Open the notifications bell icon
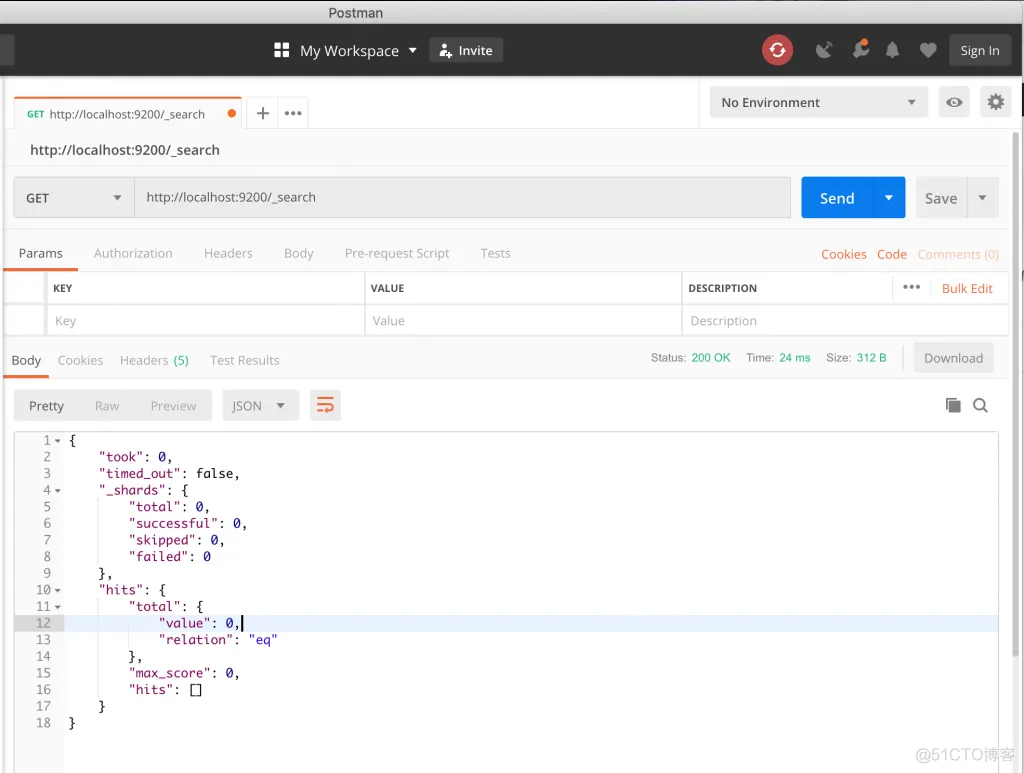This screenshot has height=773, width=1024. [893, 50]
